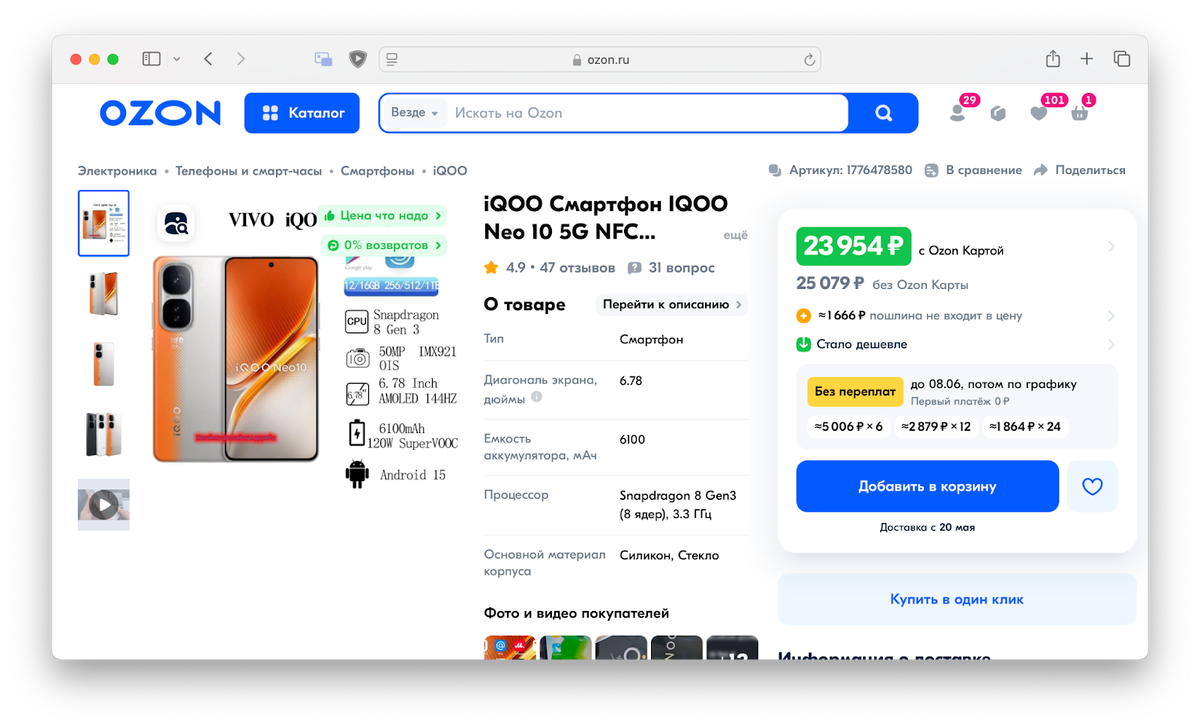Screen dimensions: 1200x728
Task: Click the Артикул: 1776478580 text
Action: pos(851,171)
